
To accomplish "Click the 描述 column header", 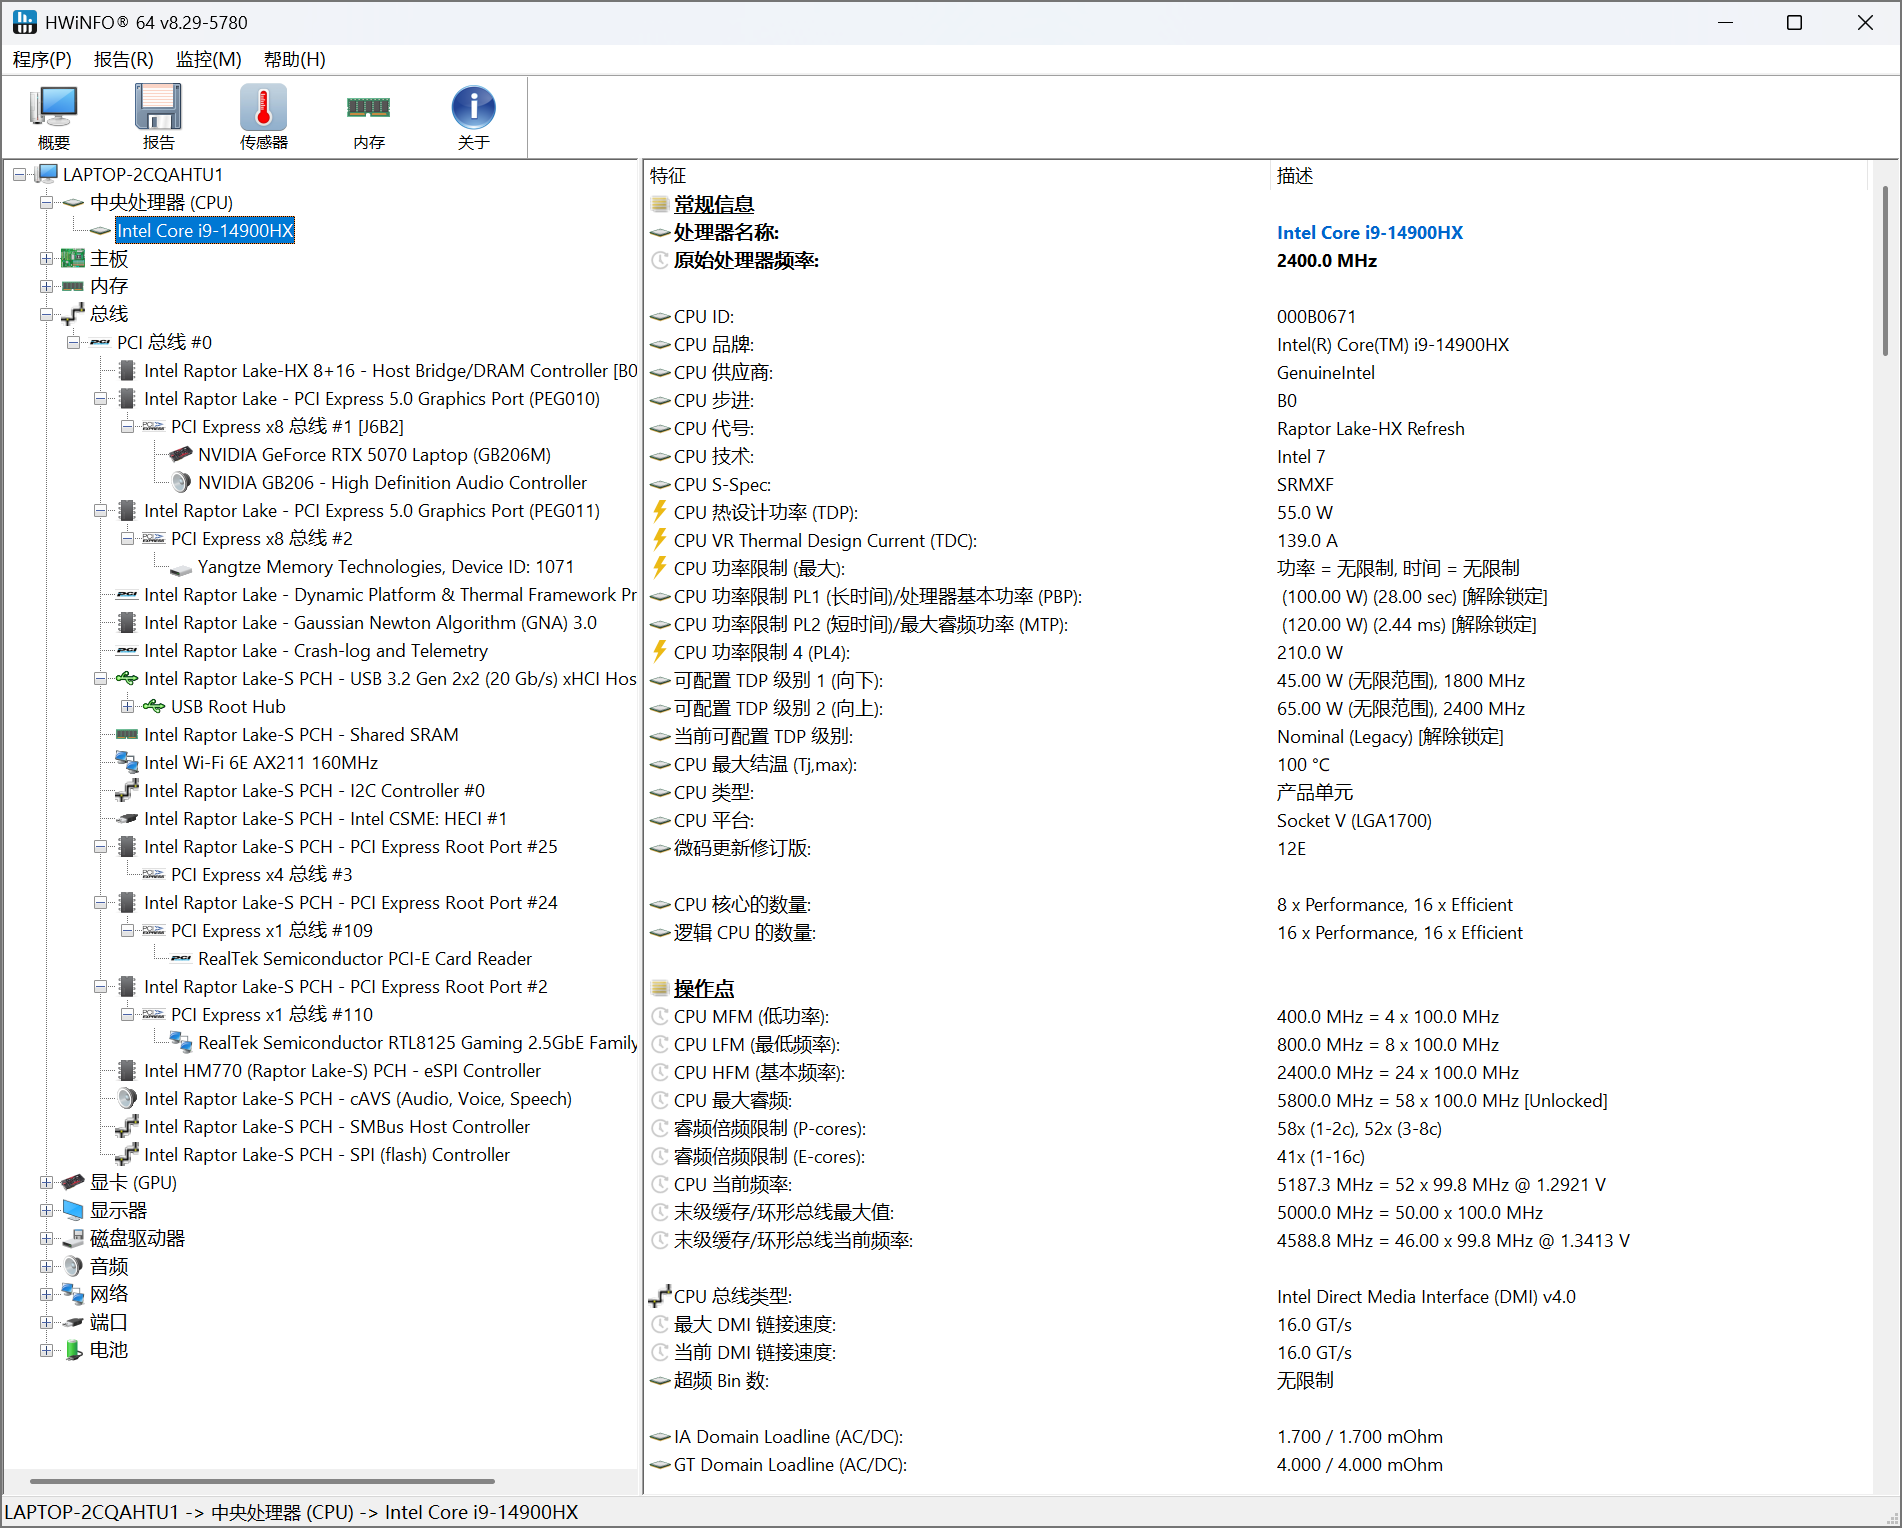I will point(1294,176).
